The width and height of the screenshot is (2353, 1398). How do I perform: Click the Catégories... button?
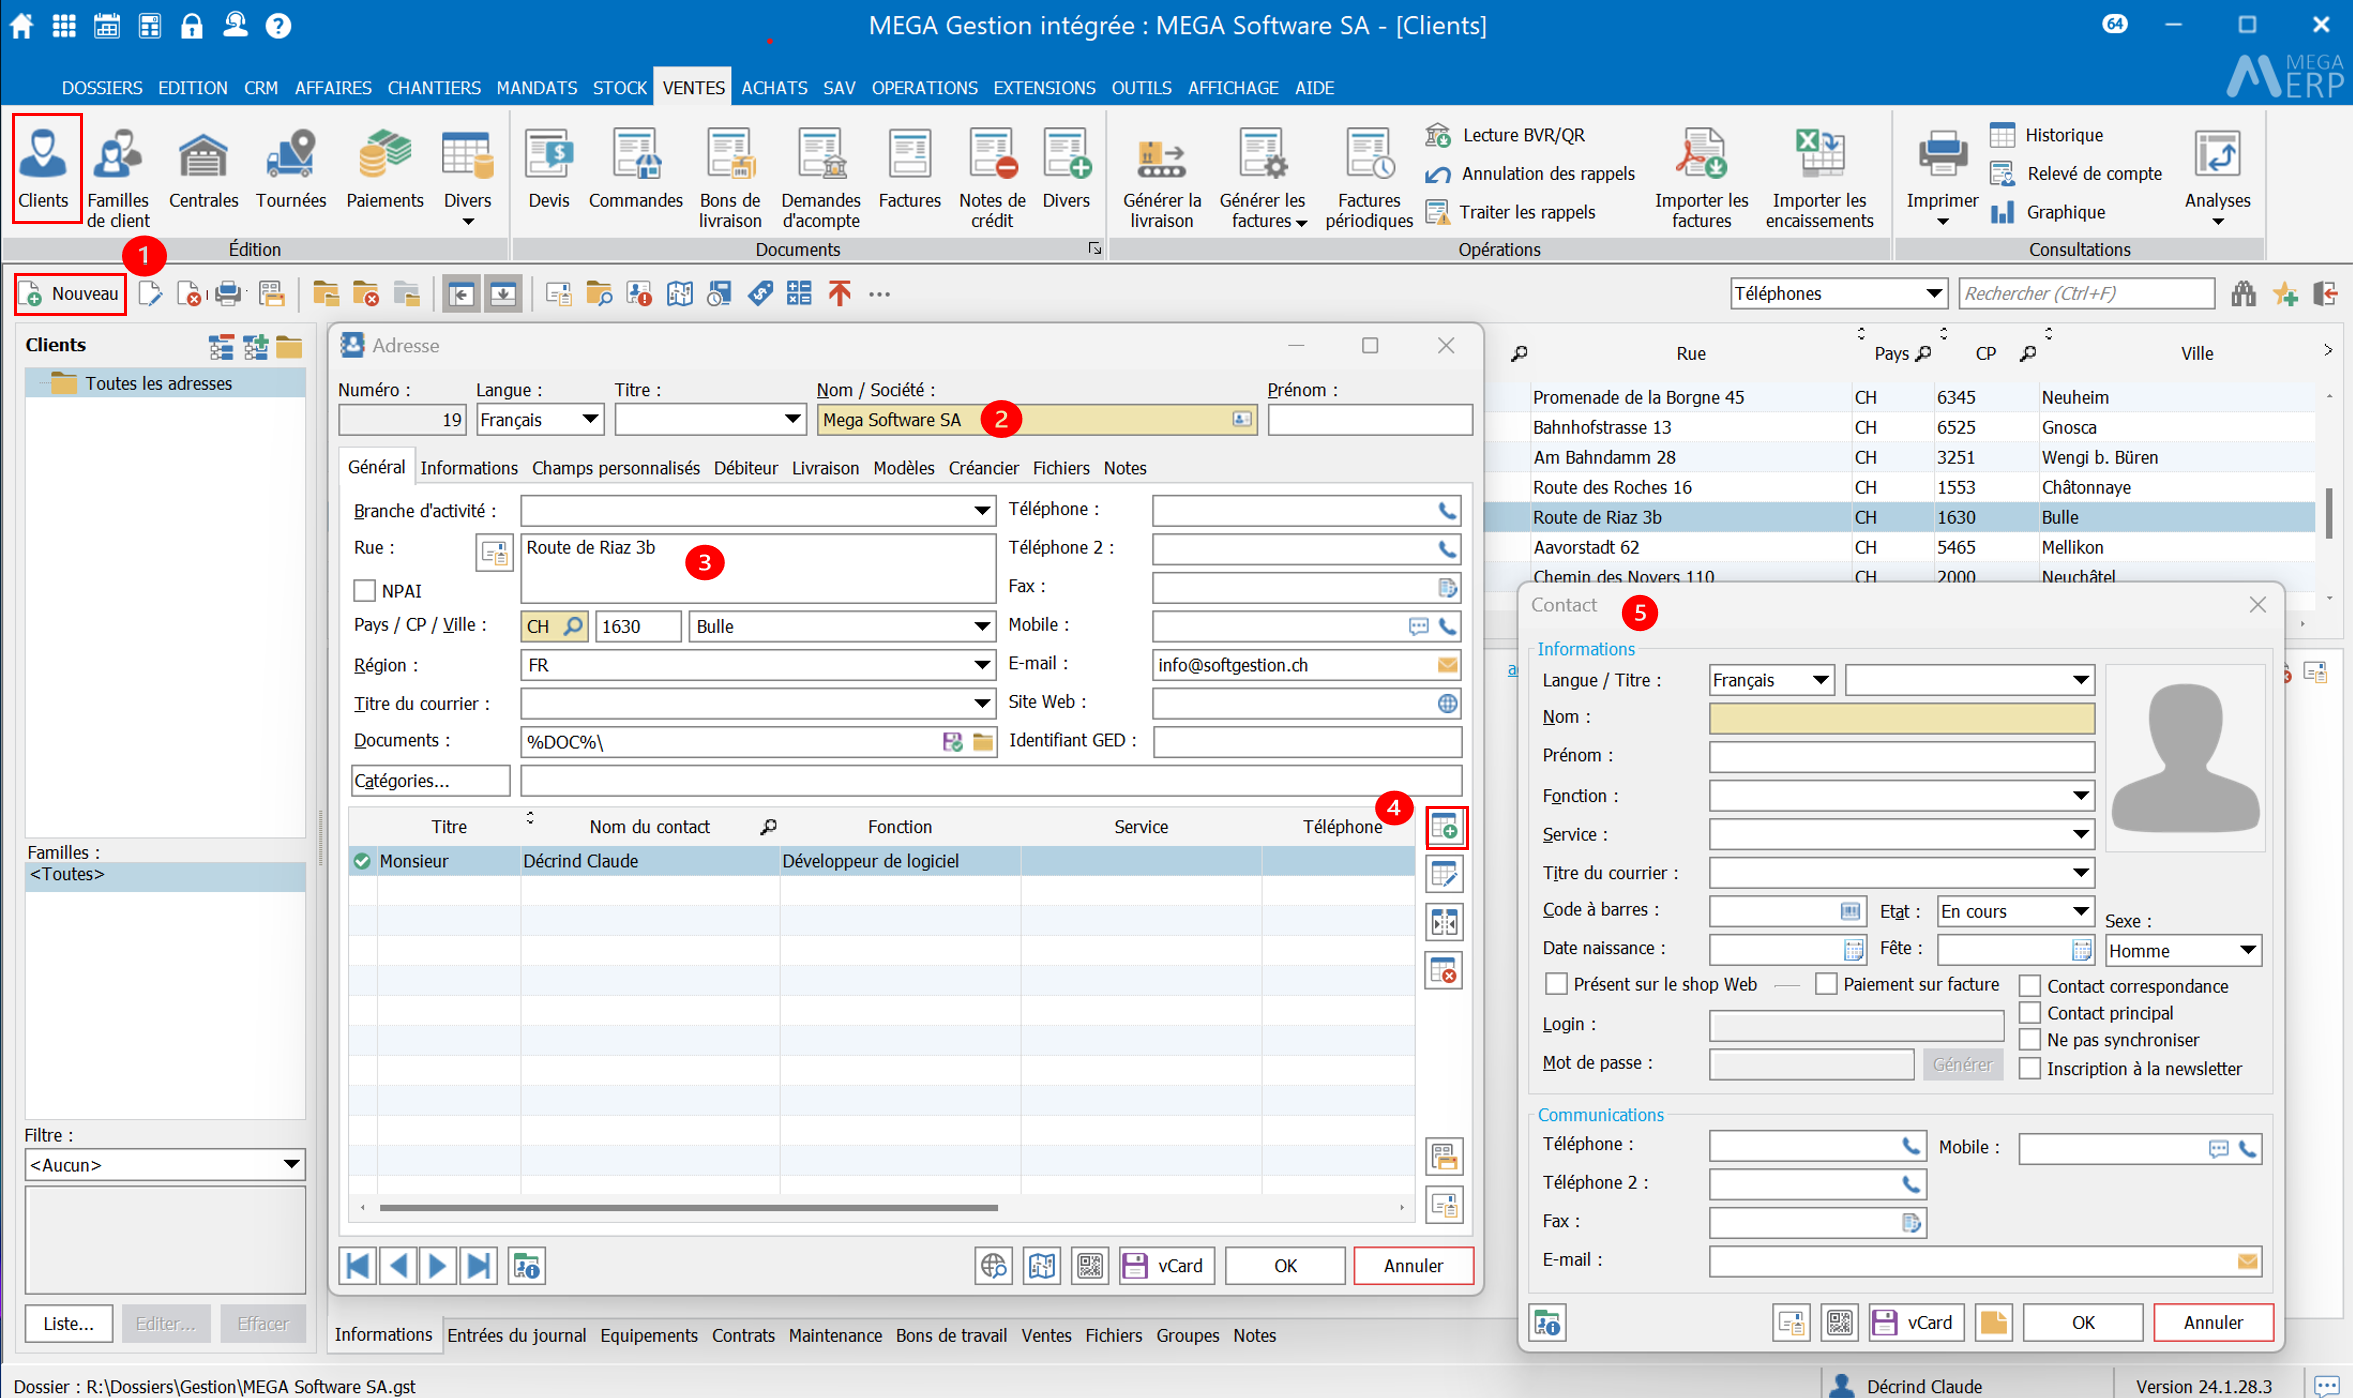point(430,781)
